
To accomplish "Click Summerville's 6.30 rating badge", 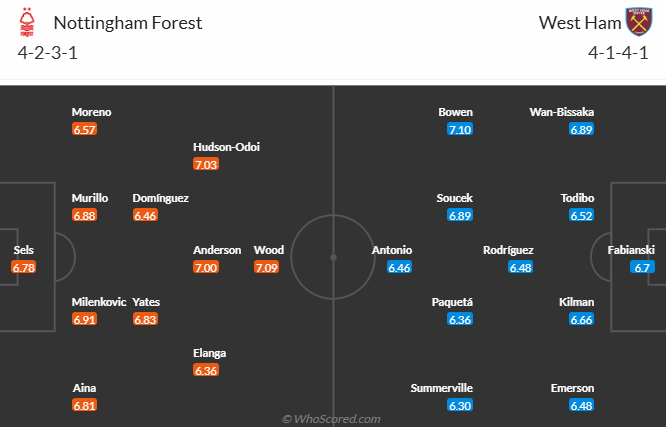I will tap(461, 405).
